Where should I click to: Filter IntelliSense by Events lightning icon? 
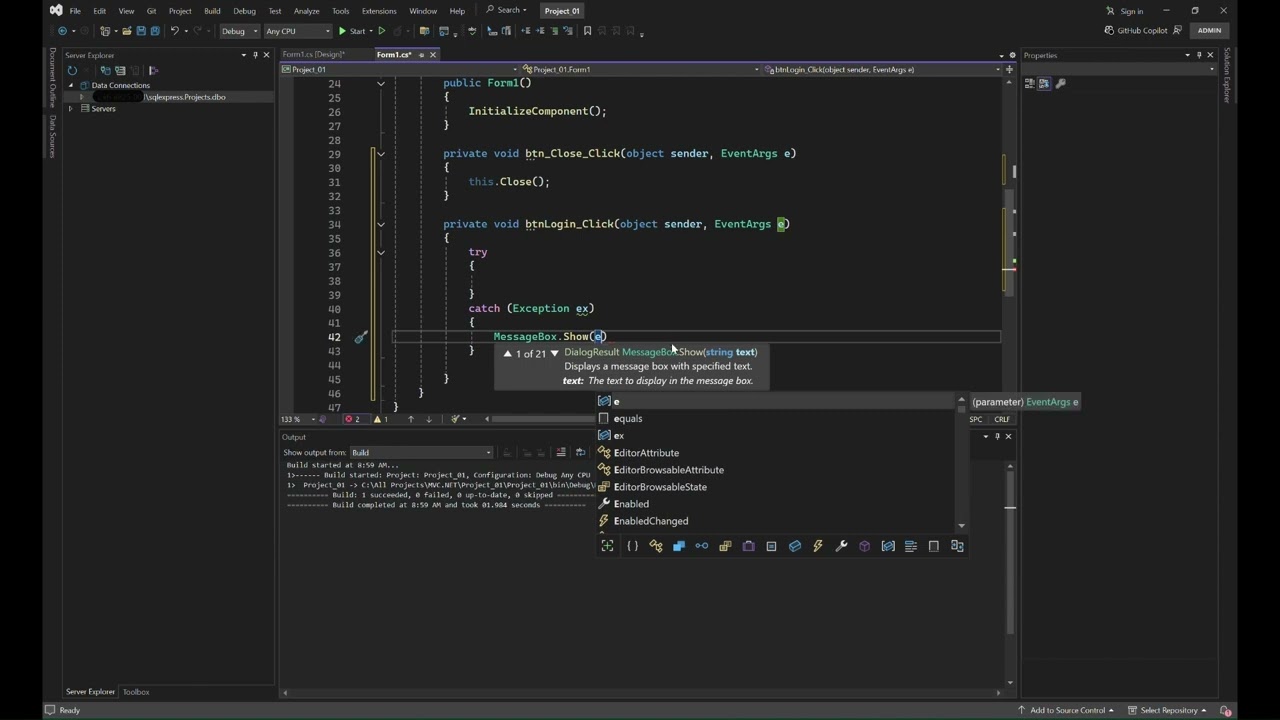coord(818,546)
